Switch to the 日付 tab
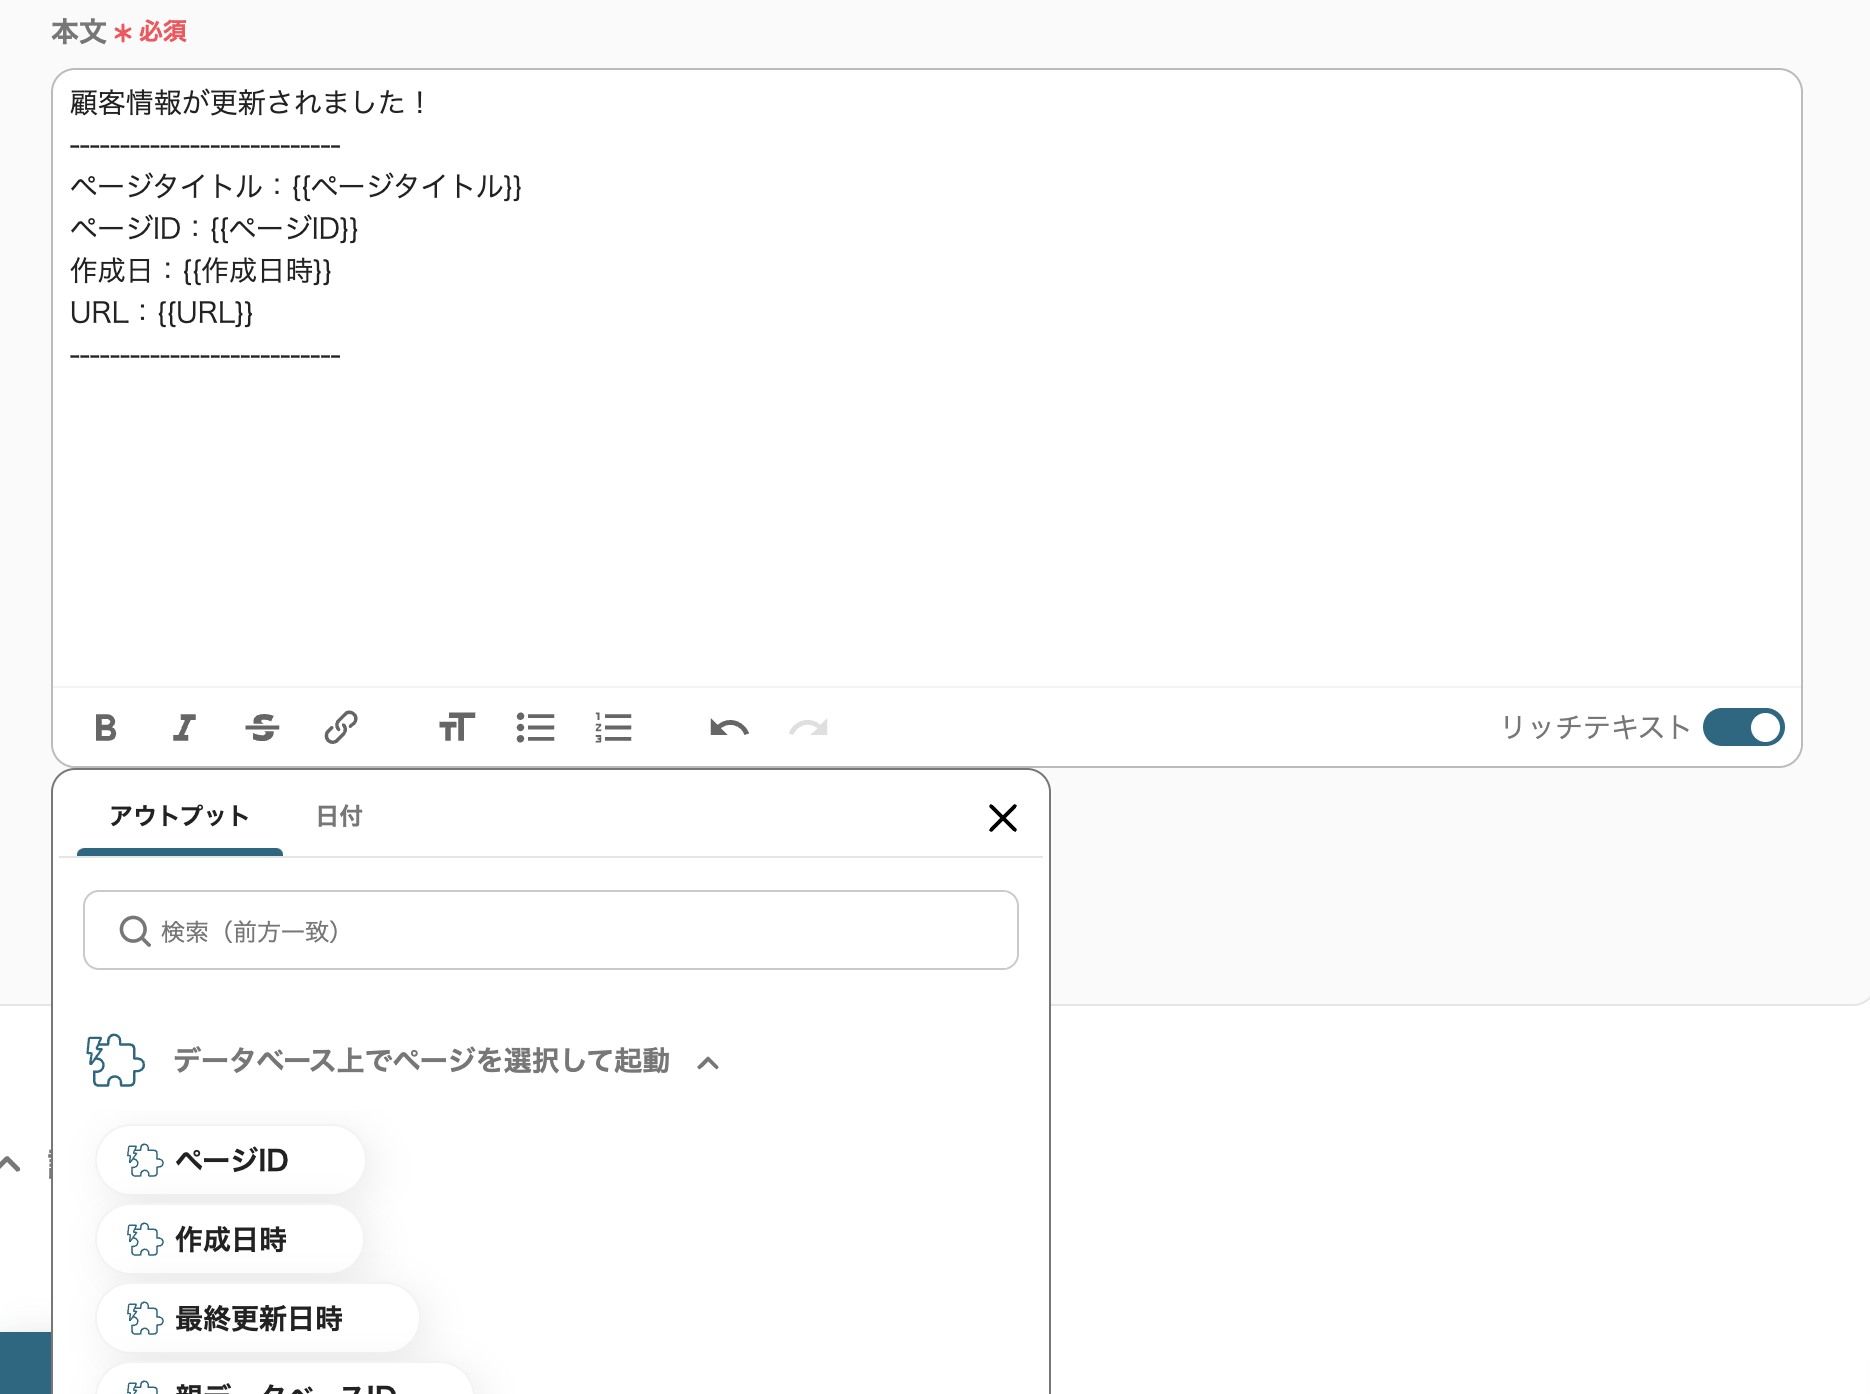Viewport: 1870px width, 1394px height. [339, 817]
